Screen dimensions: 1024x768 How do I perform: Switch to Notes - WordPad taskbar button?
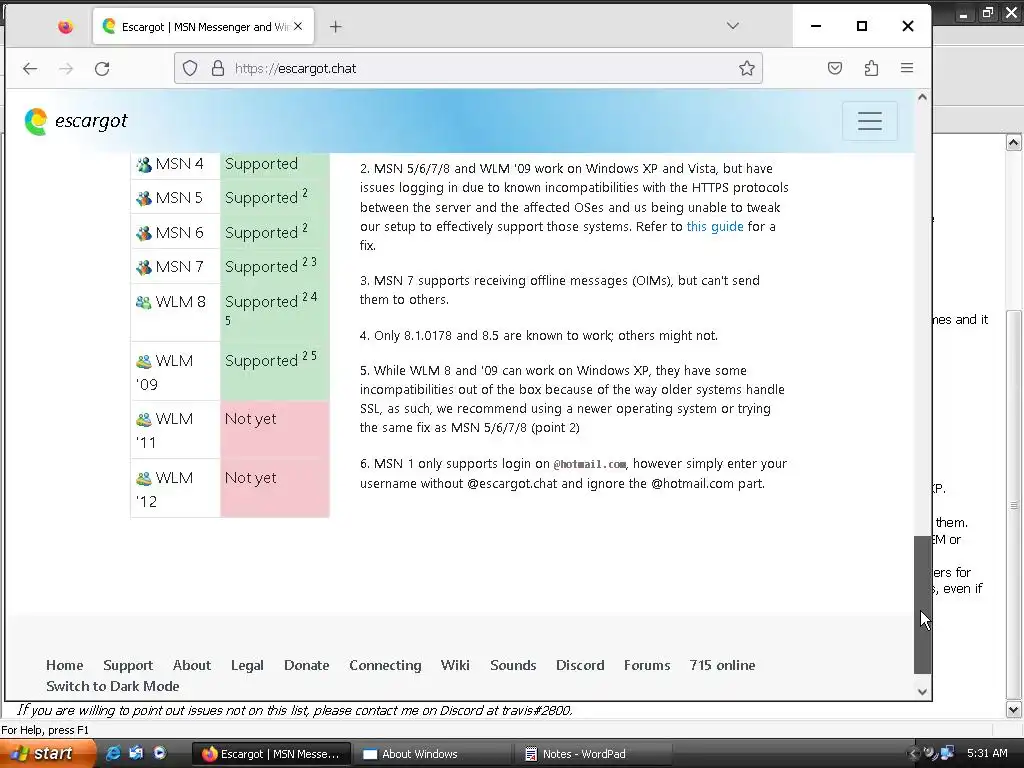pos(591,754)
